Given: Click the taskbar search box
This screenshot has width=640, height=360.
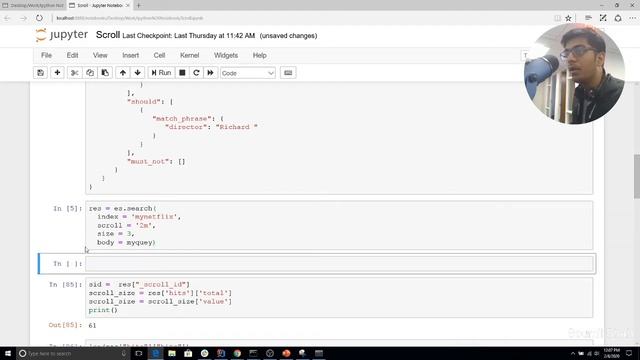Looking at the screenshot, I should pos(73,353).
